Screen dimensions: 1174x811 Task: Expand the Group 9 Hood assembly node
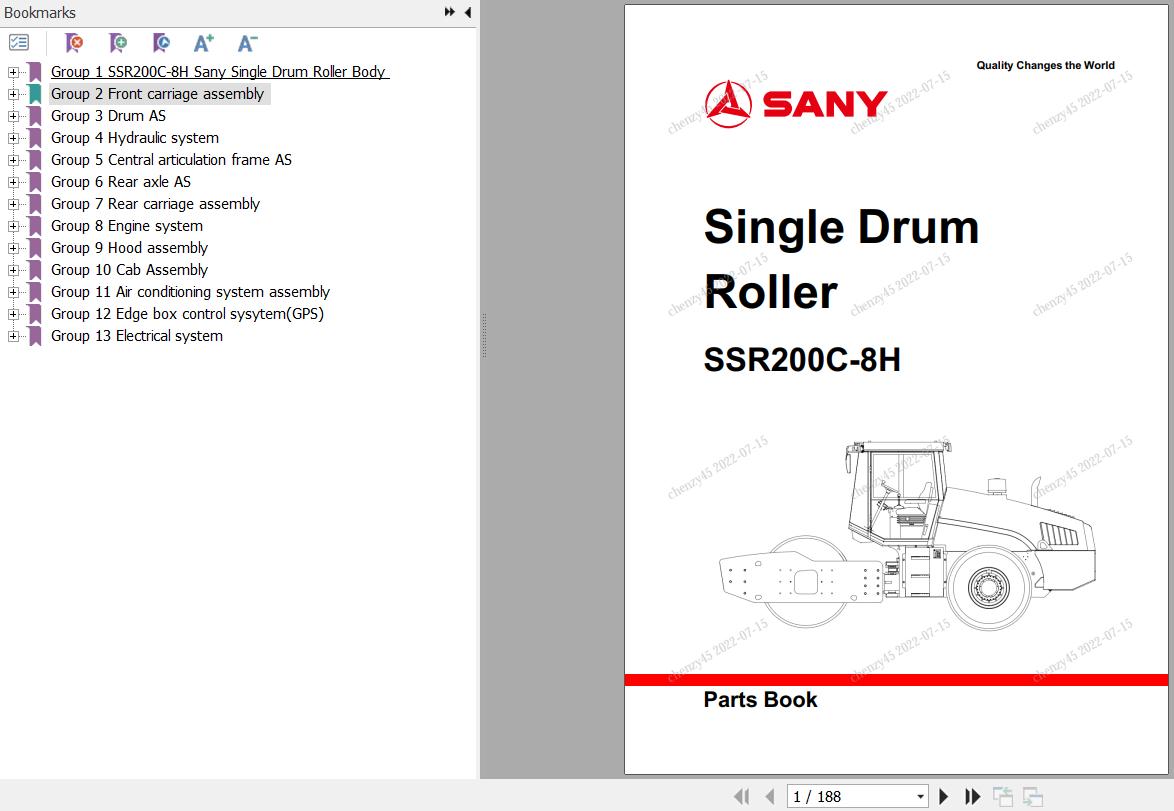(13, 249)
